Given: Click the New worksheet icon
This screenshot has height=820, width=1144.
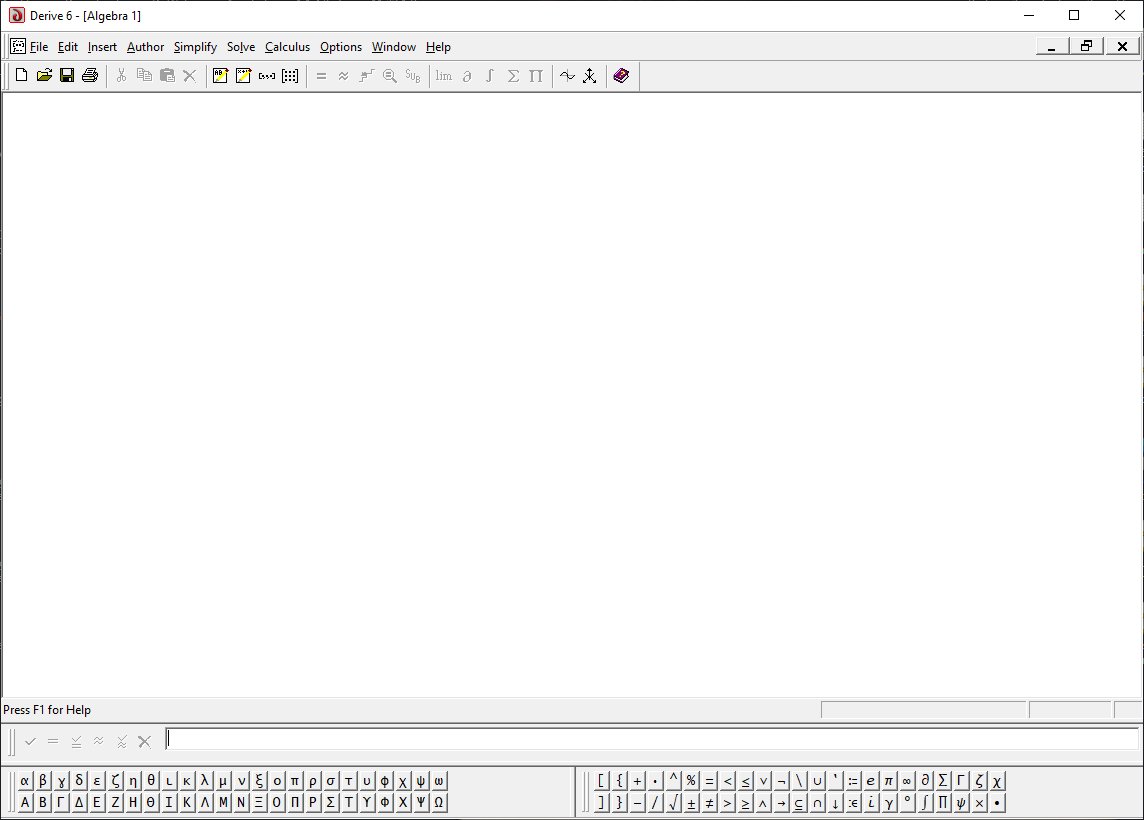Looking at the screenshot, I should pos(21,76).
